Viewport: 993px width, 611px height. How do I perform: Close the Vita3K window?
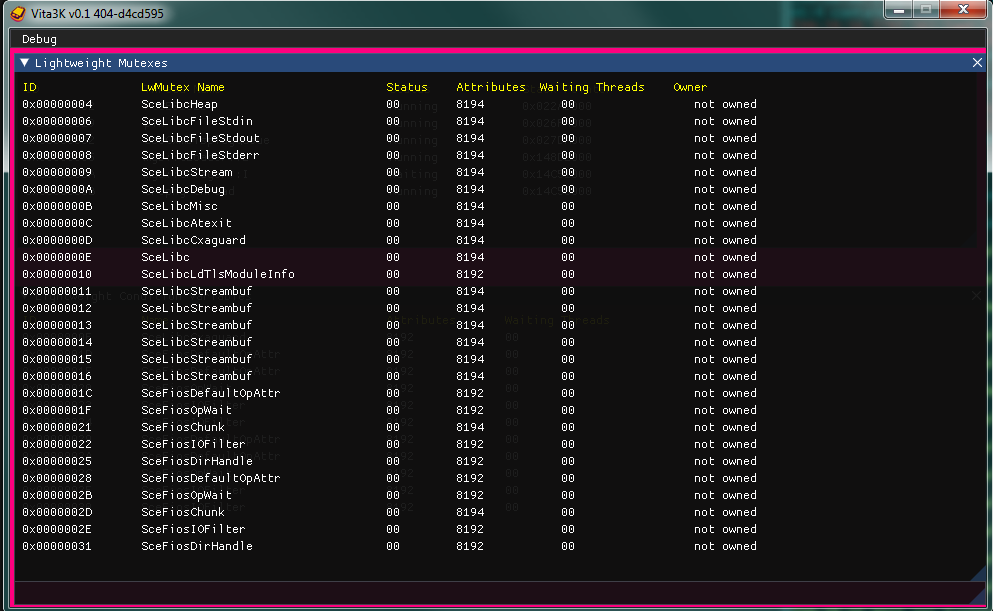[963, 9]
